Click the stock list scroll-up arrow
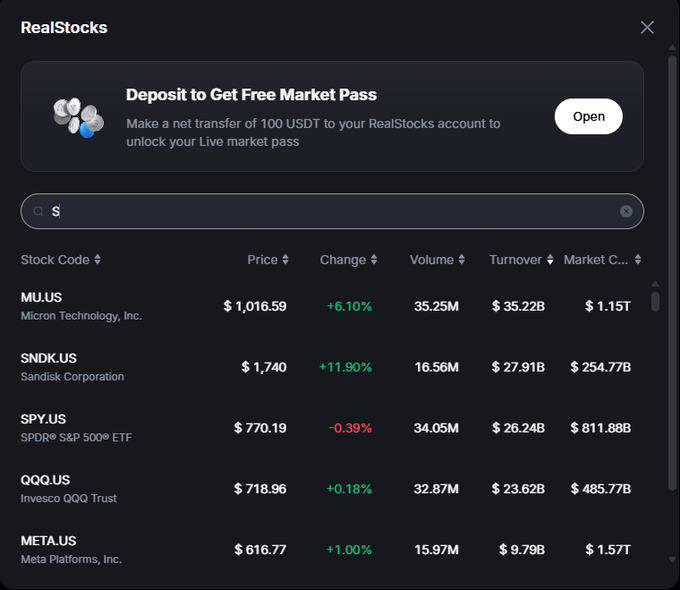The image size is (680, 590). (655, 284)
